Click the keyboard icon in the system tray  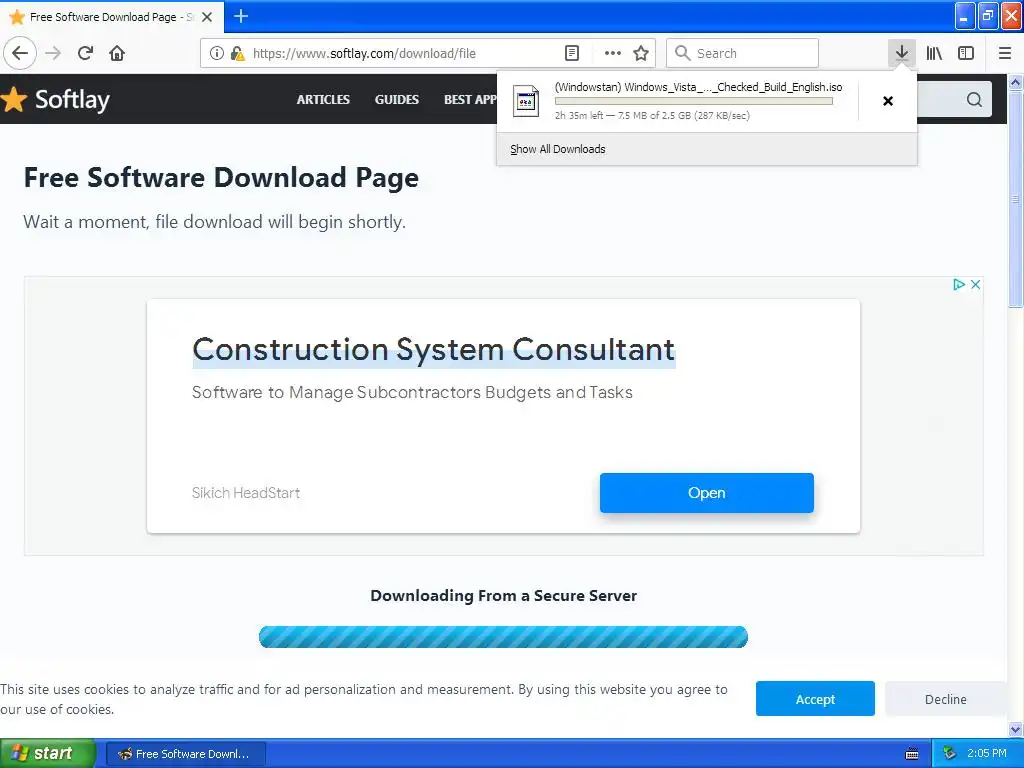click(x=912, y=754)
